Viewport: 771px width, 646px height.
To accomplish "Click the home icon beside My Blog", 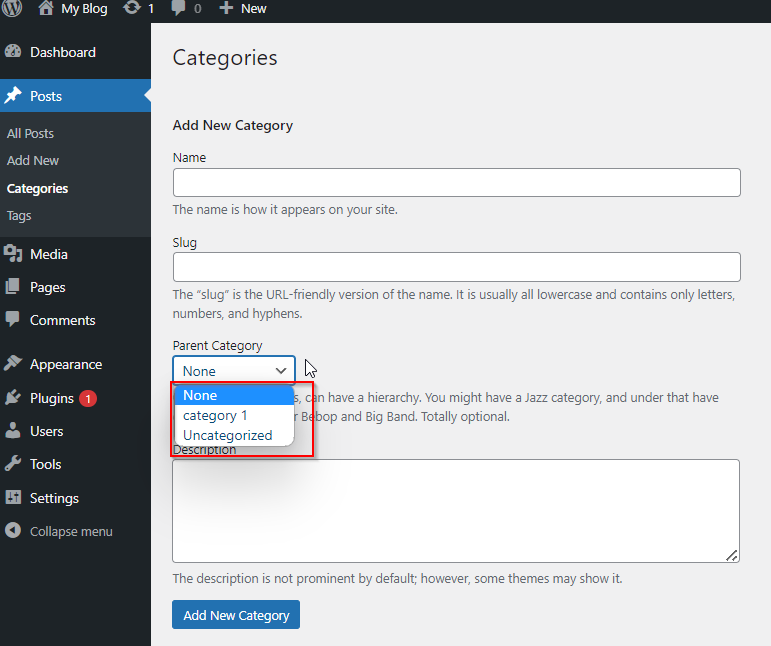I will [46, 8].
